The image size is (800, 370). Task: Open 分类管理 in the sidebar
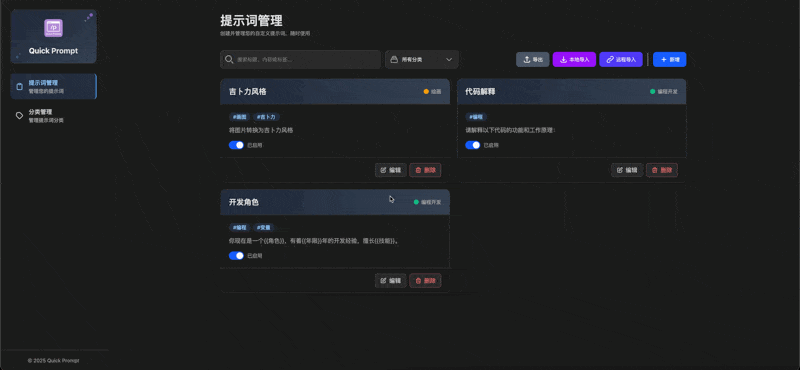click(53, 115)
